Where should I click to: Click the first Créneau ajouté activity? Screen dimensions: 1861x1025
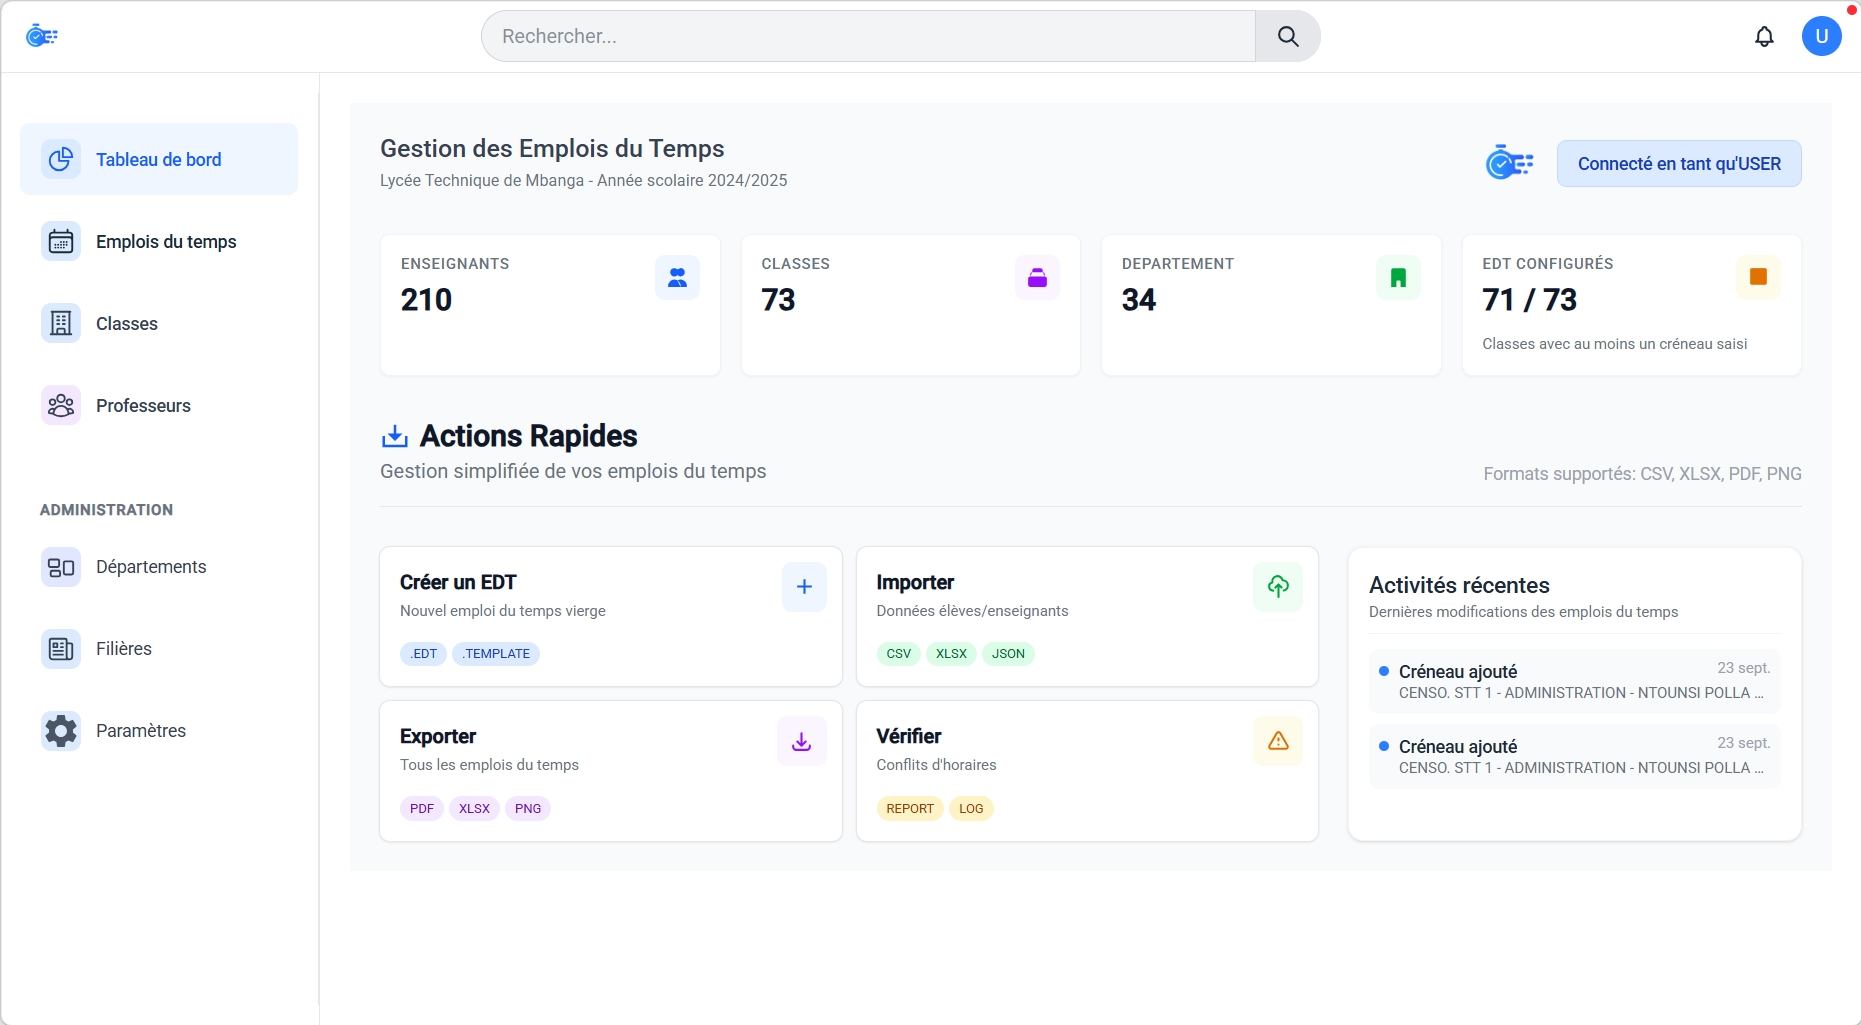point(1575,681)
